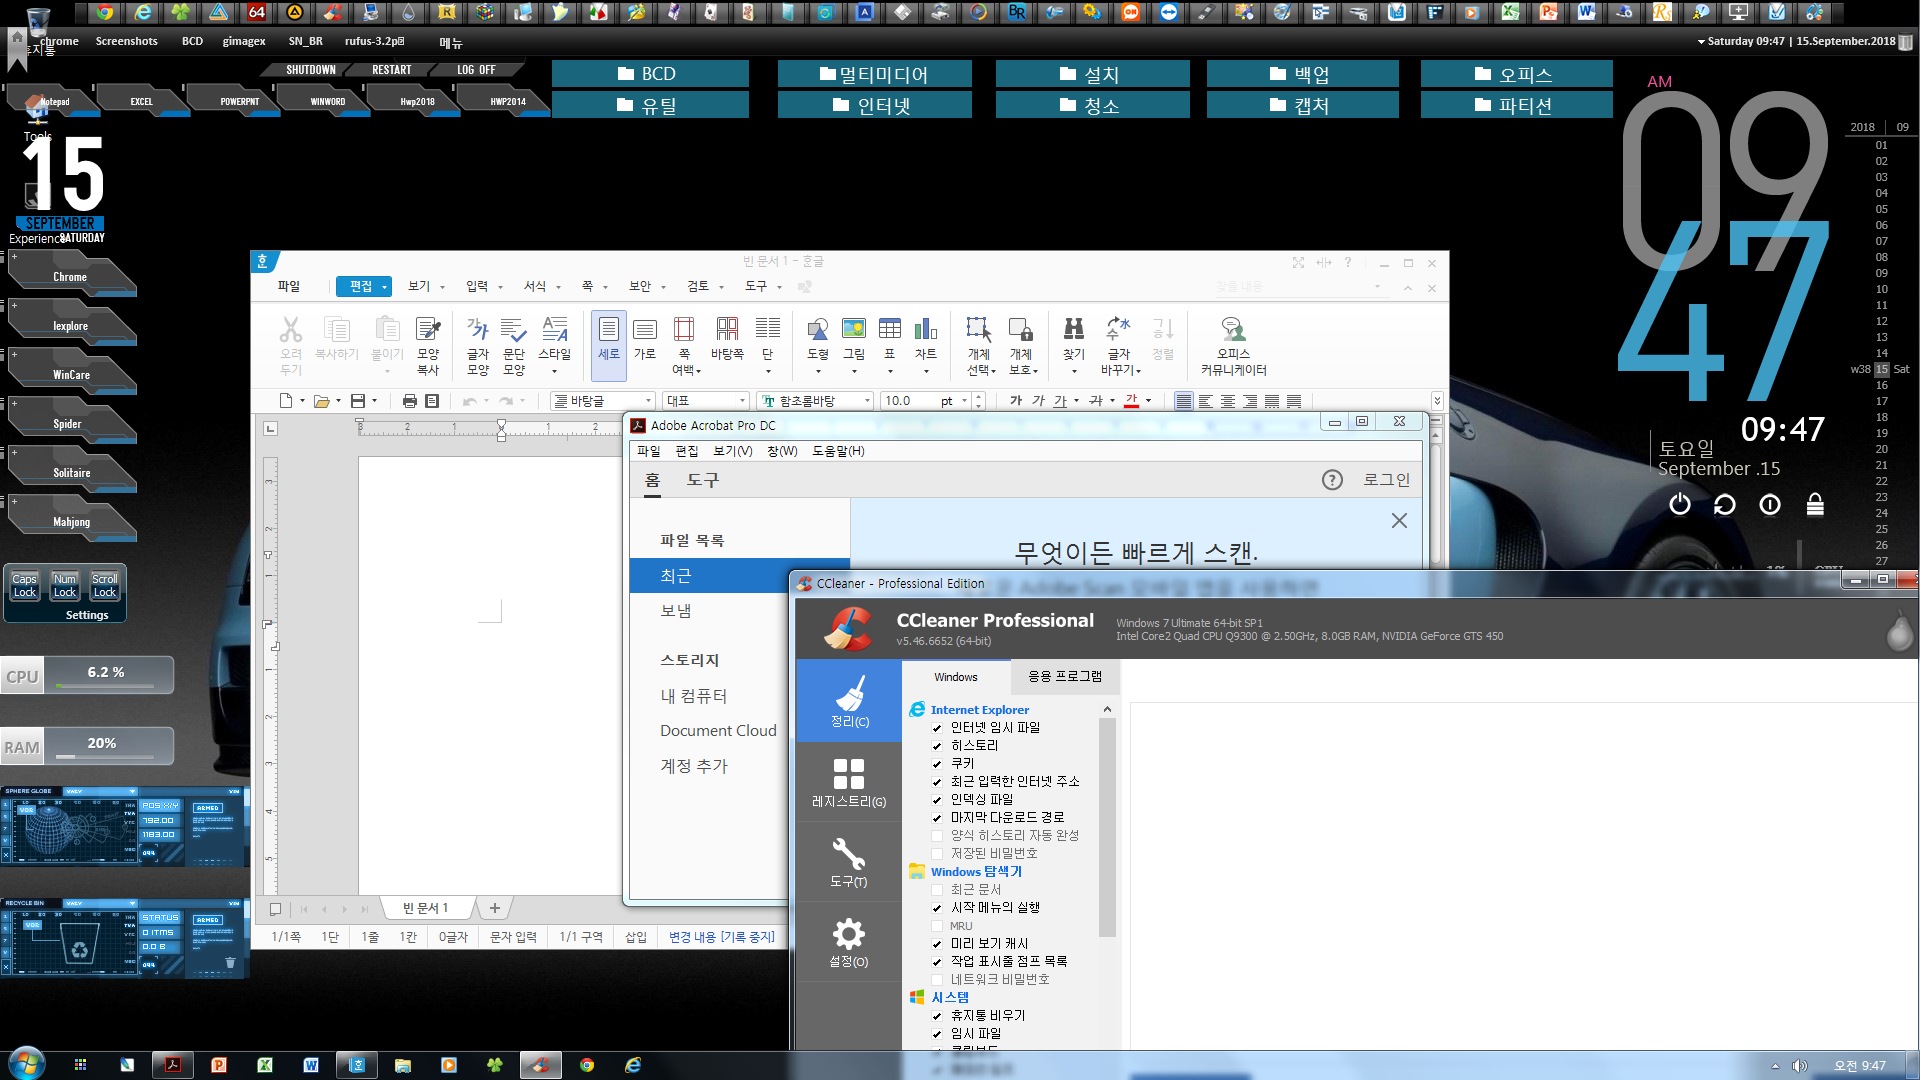Screen dimensions: 1920x1080
Task: Expand the 스타일 dropdown arrow
Action: [x=554, y=371]
